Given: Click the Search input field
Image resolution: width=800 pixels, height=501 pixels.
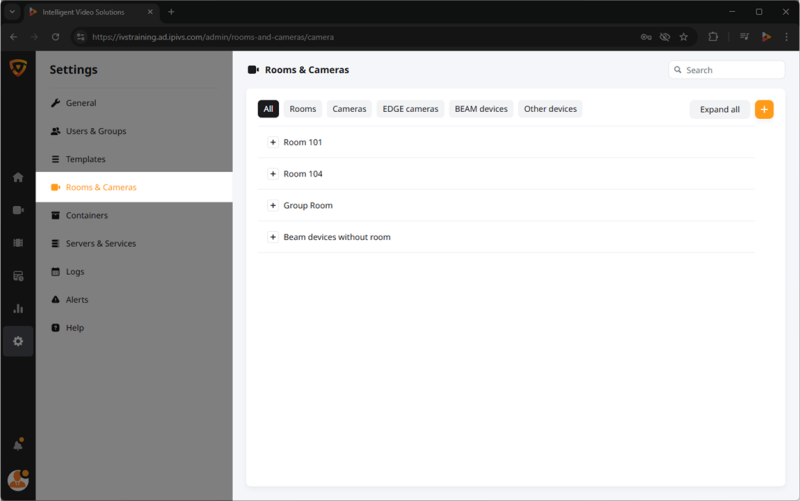Looking at the screenshot, I should pyautogui.click(x=726, y=70).
